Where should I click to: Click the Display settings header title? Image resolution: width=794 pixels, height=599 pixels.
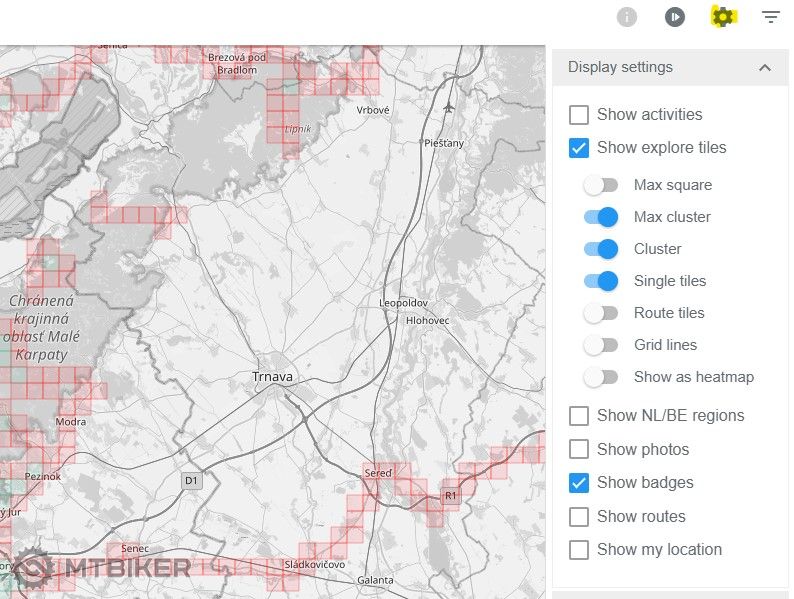click(x=620, y=68)
